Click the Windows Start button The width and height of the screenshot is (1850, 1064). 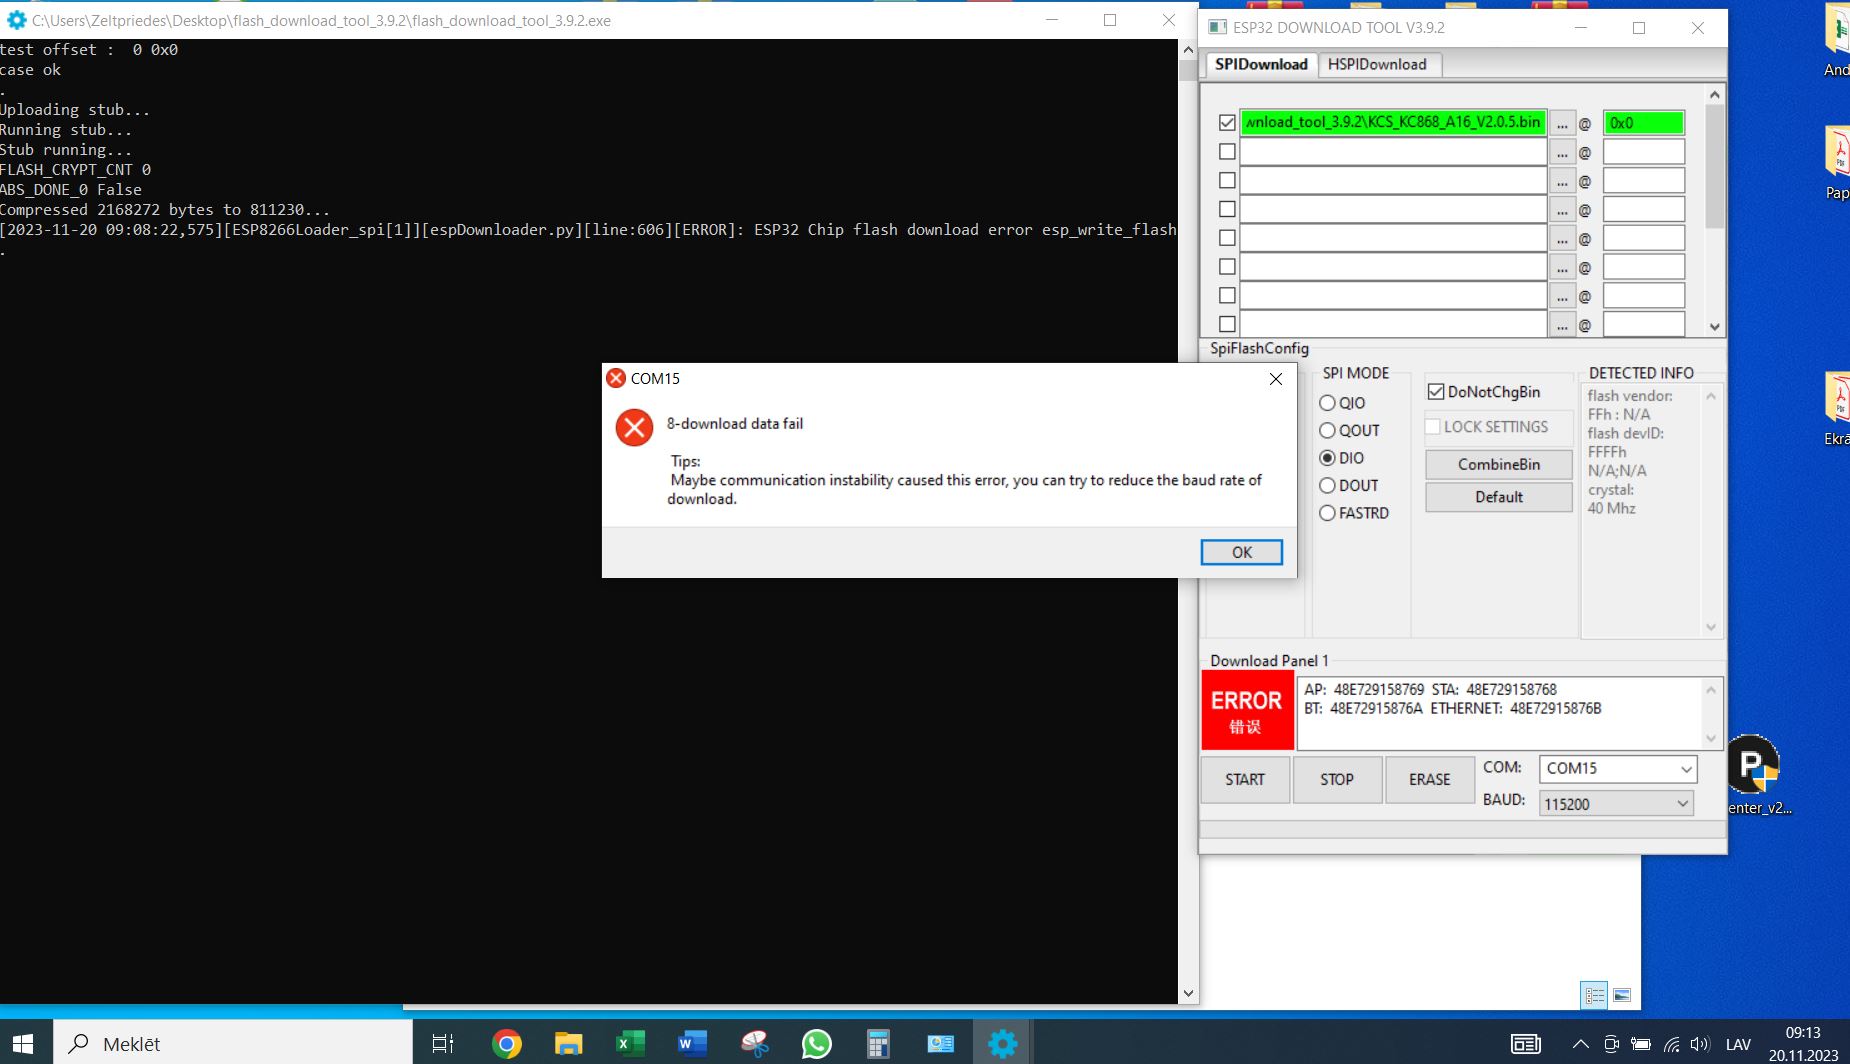[23, 1044]
